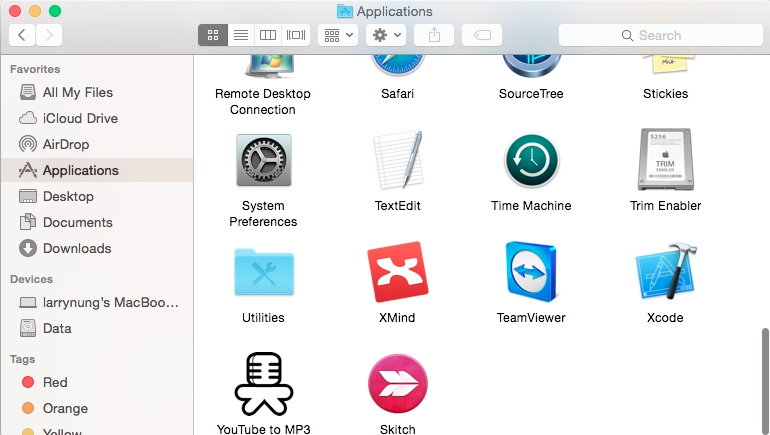This screenshot has width=770, height=435.
Task: Click the System Preferences label text
Action: (x=263, y=214)
